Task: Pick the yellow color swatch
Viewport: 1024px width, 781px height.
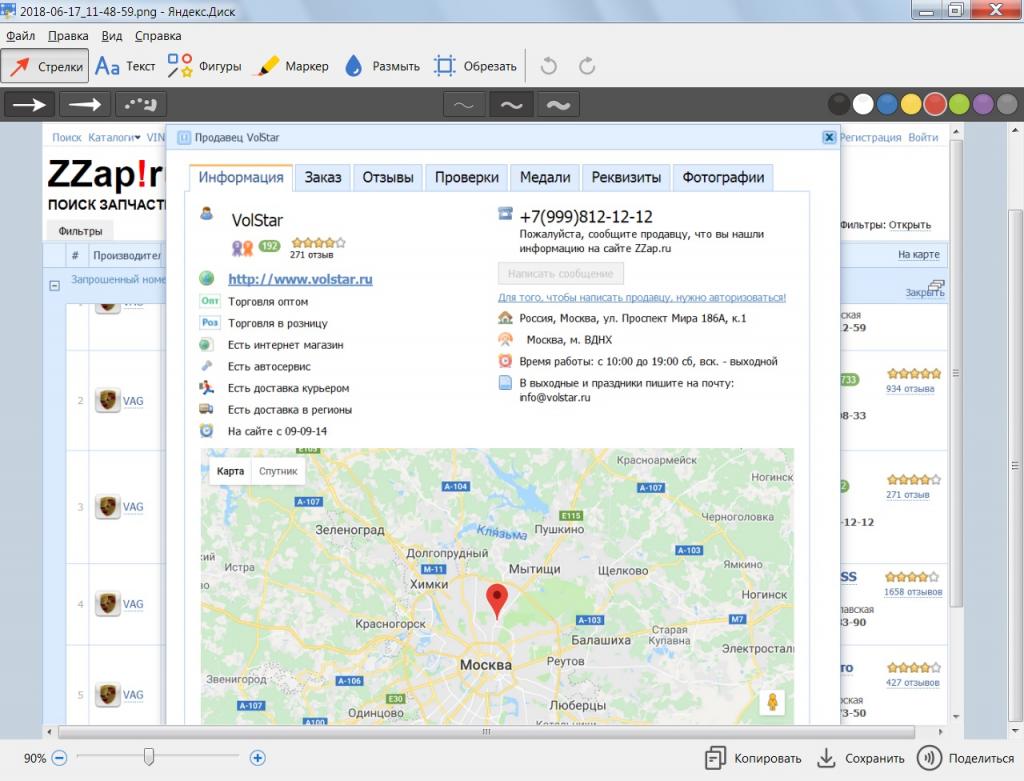Action: pyautogui.click(x=911, y=104)
